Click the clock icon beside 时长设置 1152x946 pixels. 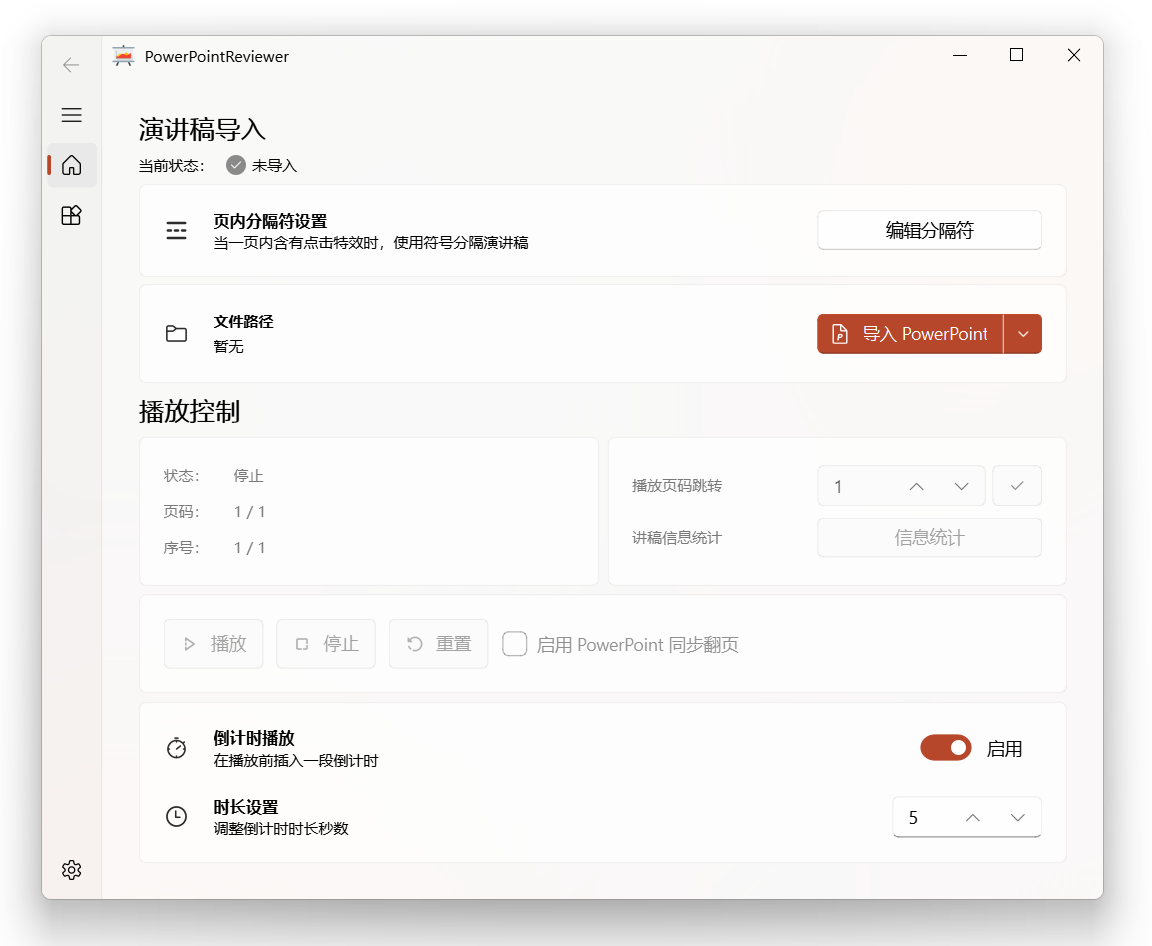pos(177,817)
